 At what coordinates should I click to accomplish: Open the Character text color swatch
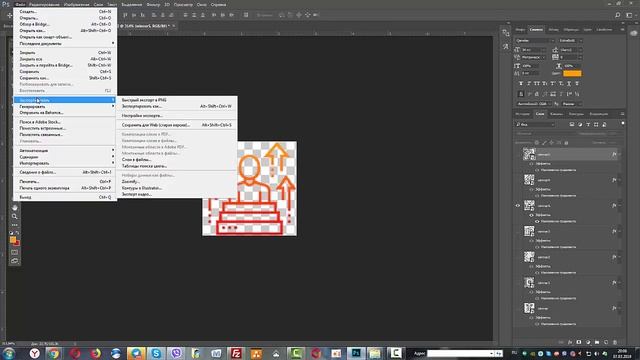click(x=572, y=73)
